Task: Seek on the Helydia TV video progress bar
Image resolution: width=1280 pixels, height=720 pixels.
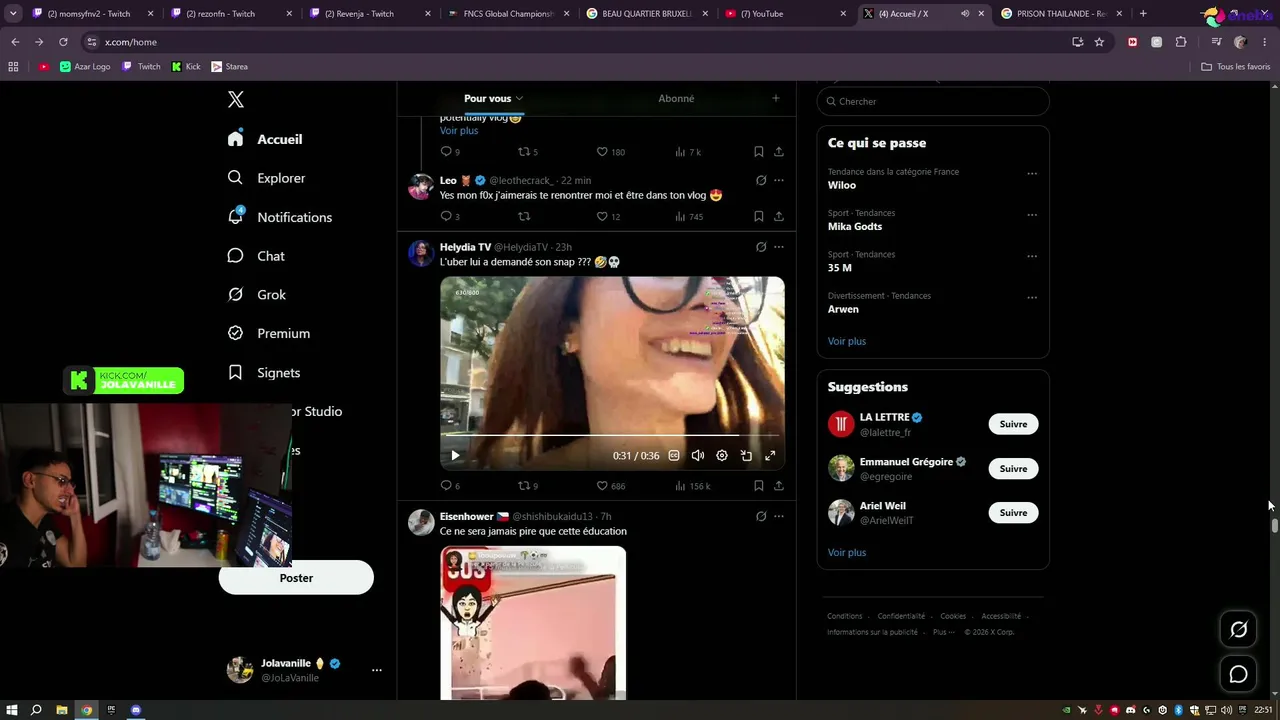Action: 612,436
